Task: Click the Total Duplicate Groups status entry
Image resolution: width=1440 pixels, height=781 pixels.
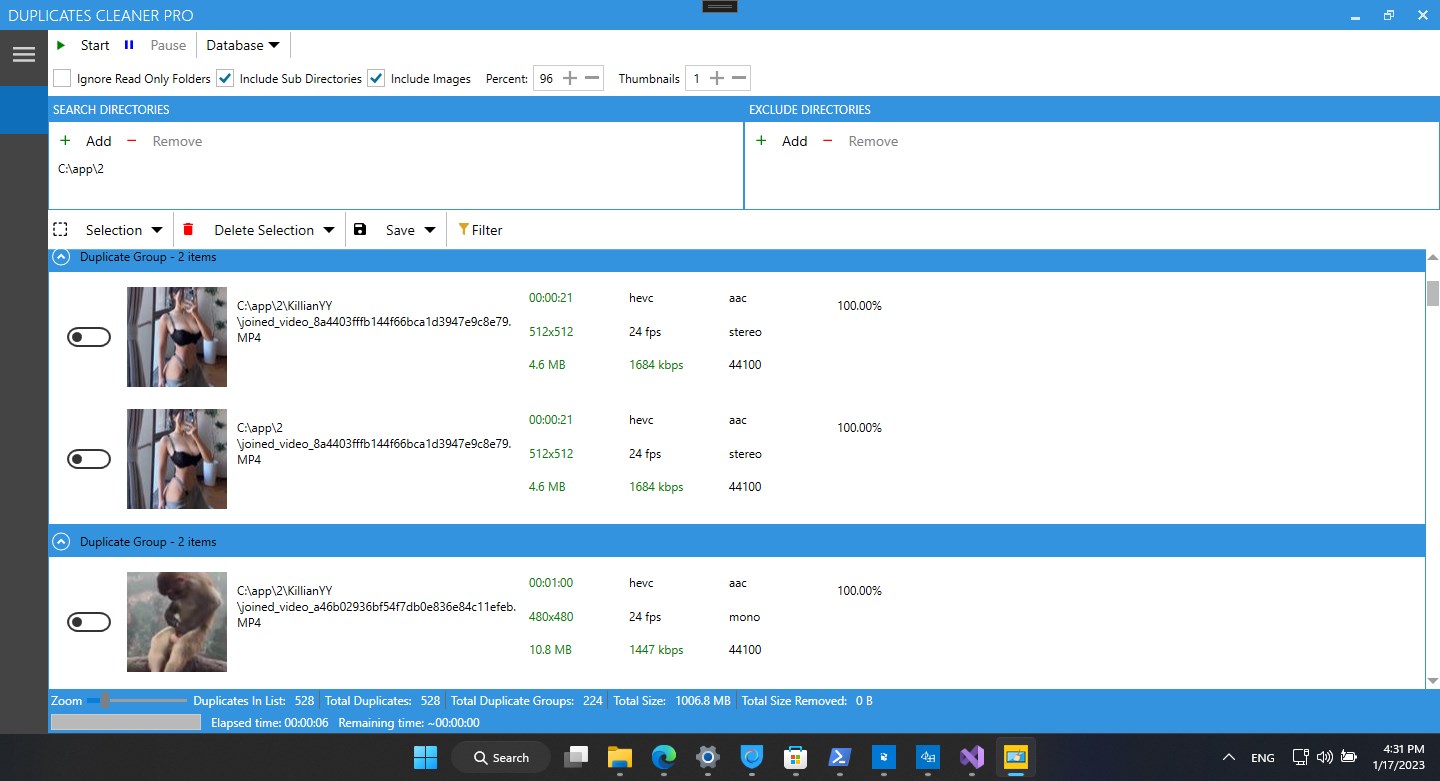Action: point(527,701)
